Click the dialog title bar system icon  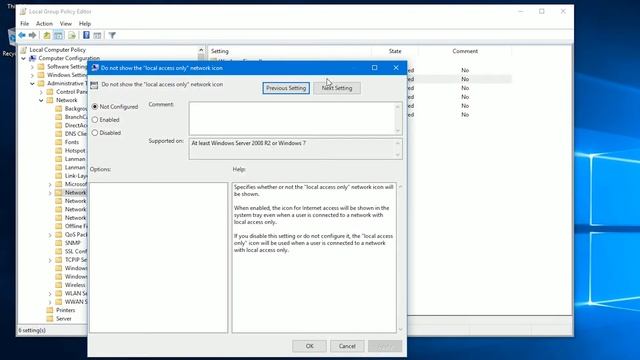pyautogui.click(x=95, y=68)
